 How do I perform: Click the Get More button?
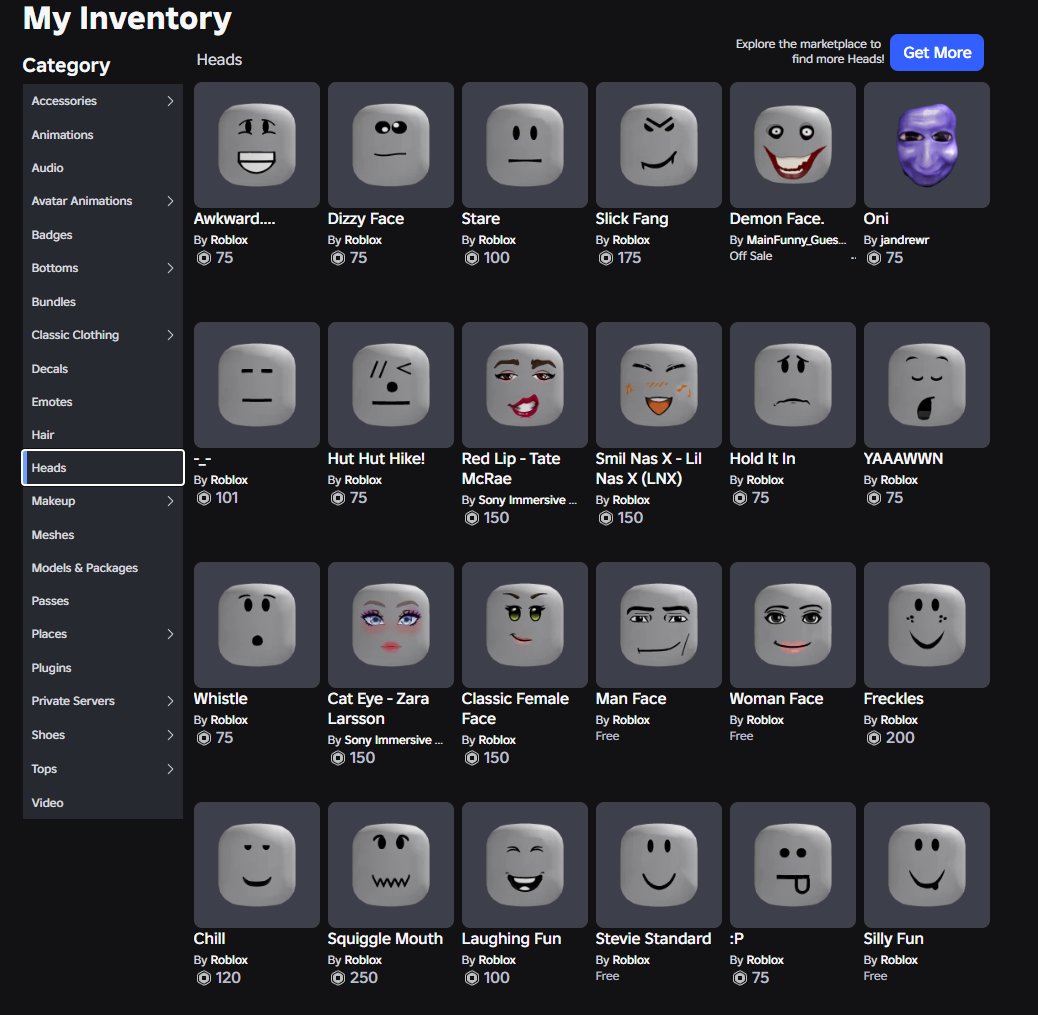point(937,52)
